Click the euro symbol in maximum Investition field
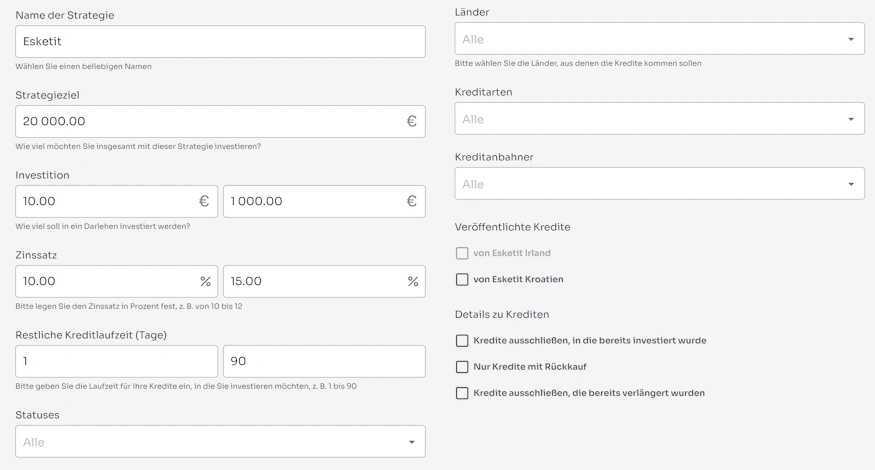 pos(411,201)
